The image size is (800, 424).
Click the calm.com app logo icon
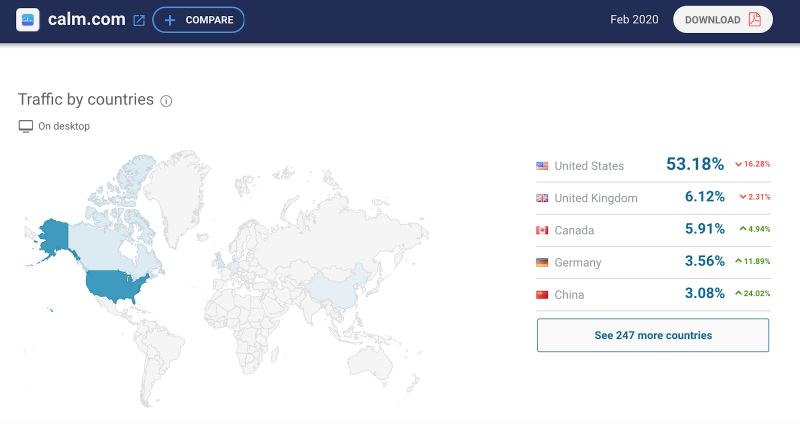coord(28,20)
